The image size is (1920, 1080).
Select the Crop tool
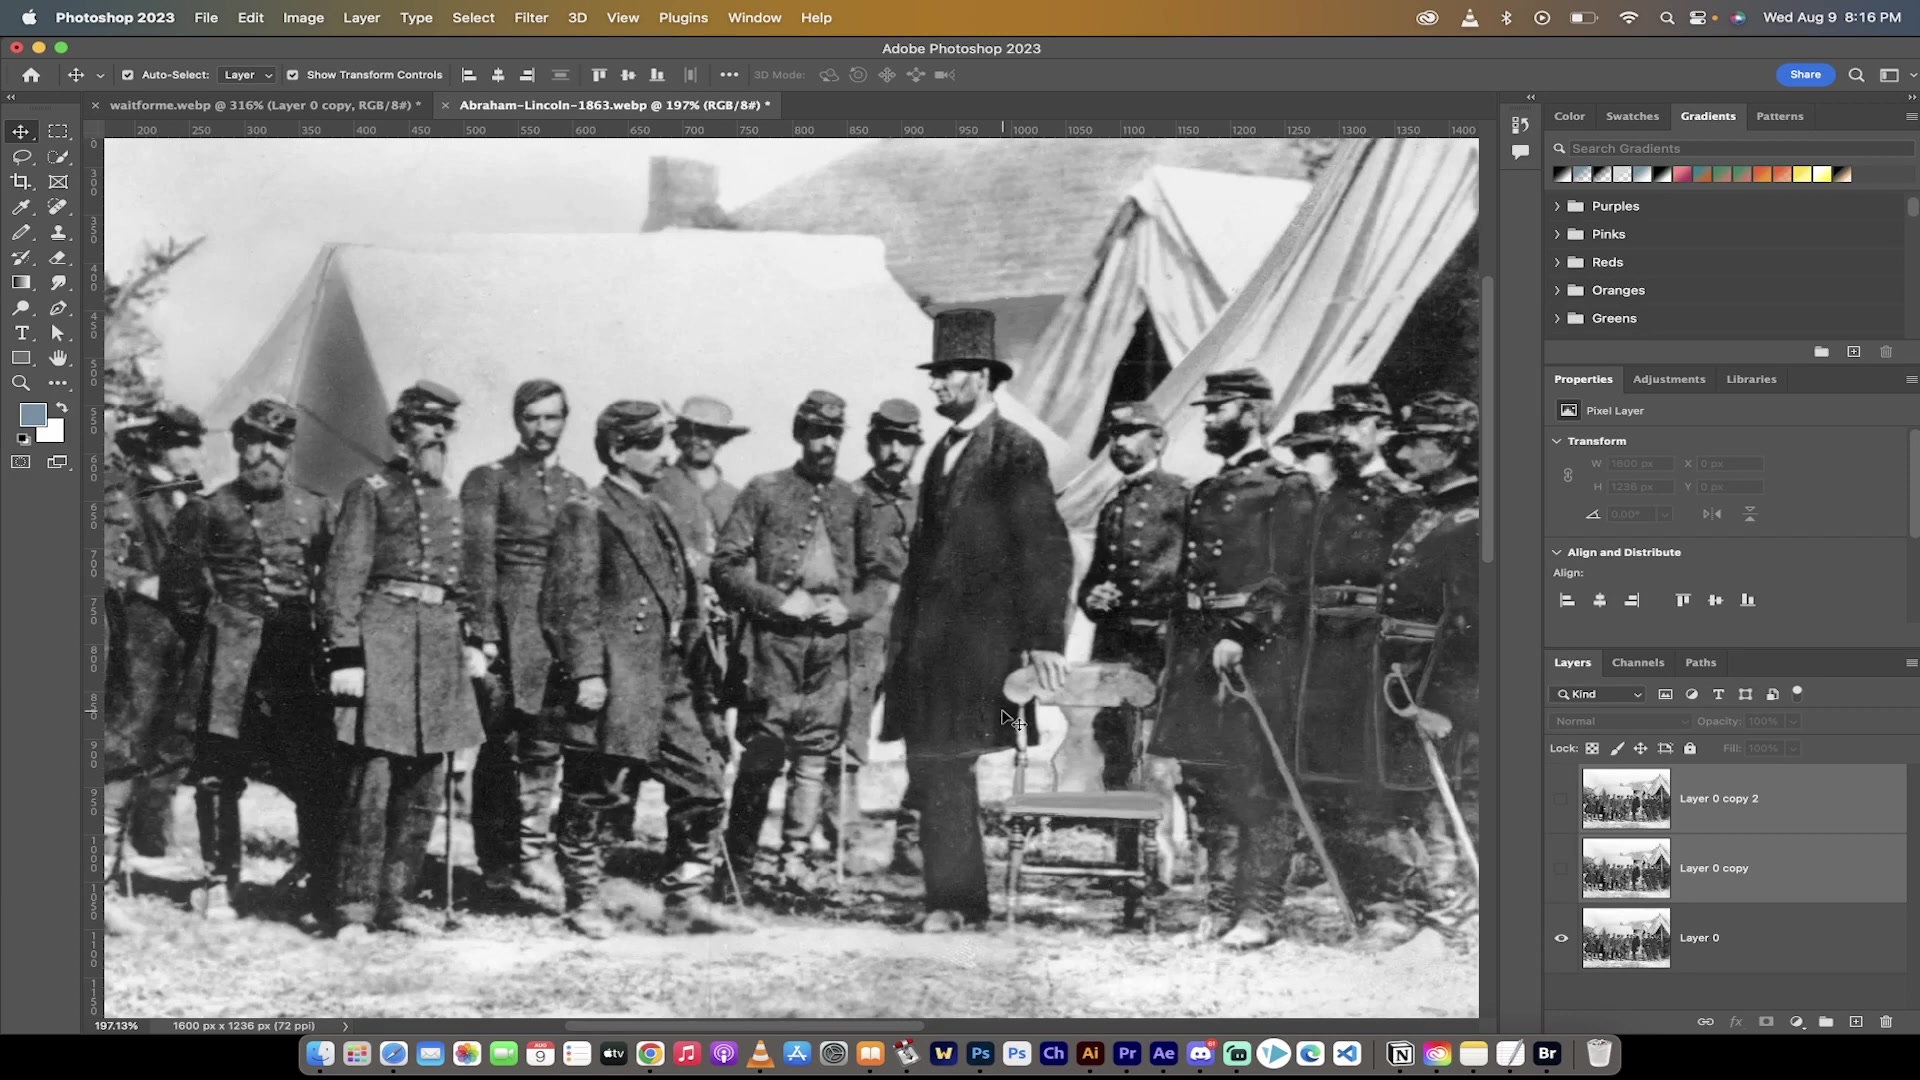tap(20, 181)
